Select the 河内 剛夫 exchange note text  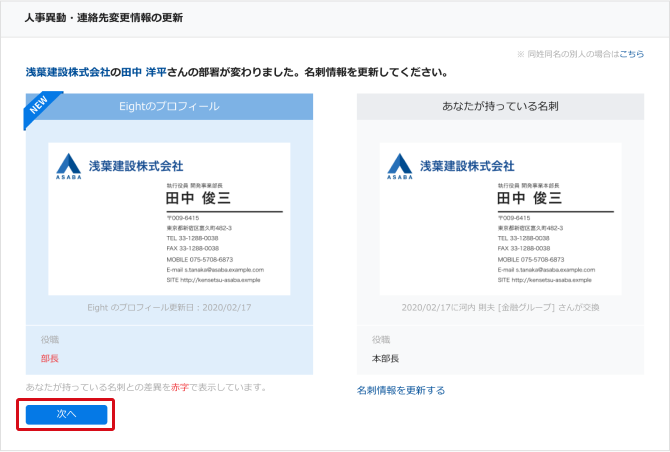[x=500, y=307]
